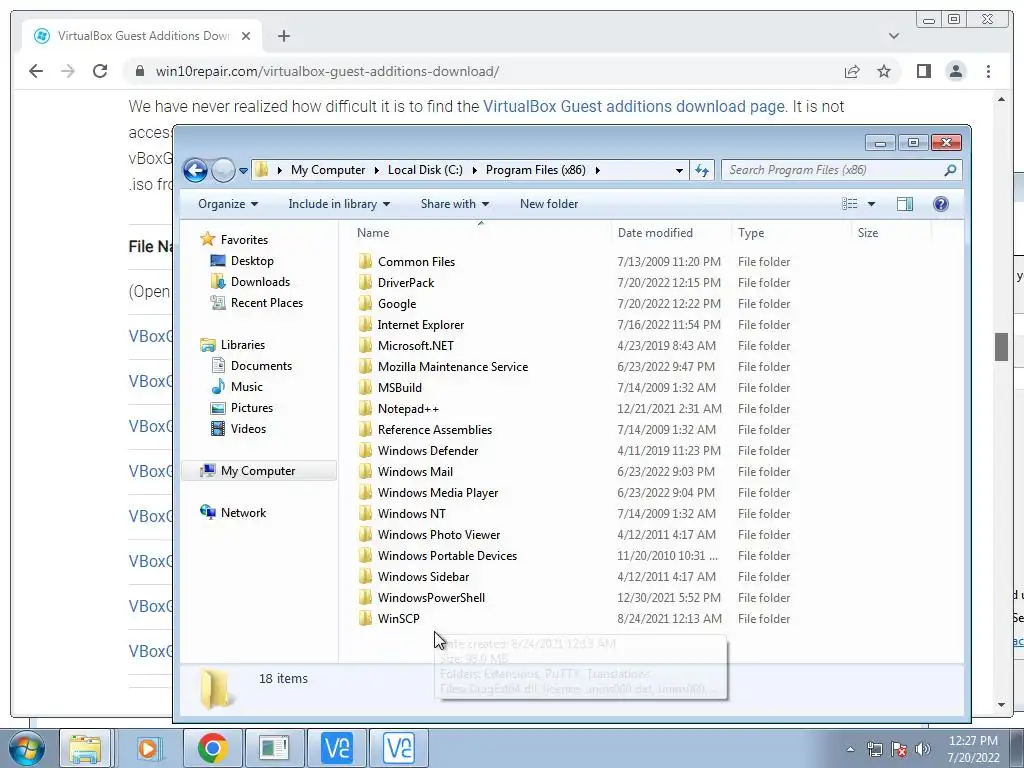Screen dimensions: 1024x768
Task: Open Downloads in the navigation pane
Action: tap(260, 281)
